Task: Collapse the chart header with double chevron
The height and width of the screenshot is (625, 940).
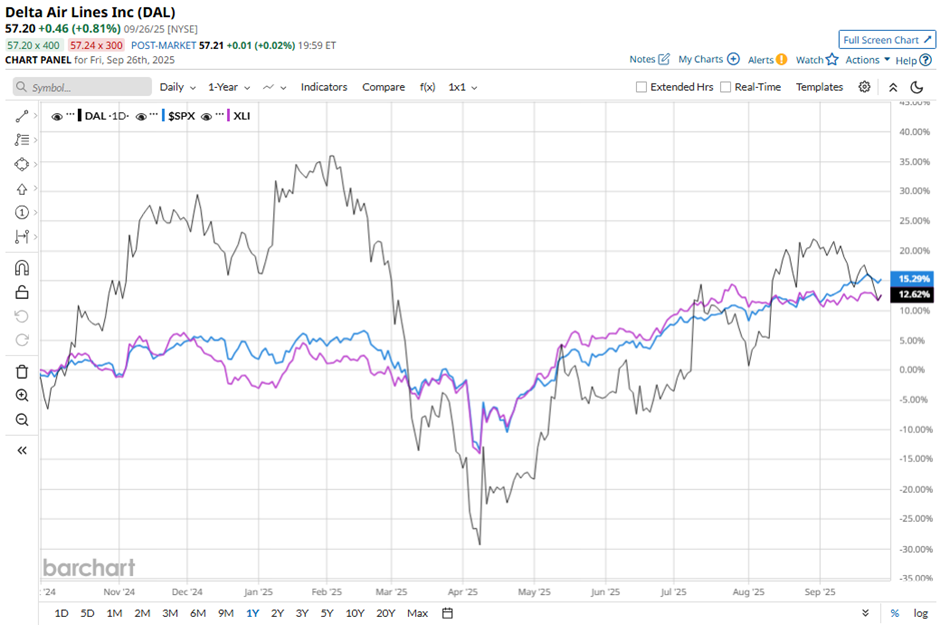Action: click(893, 87)
